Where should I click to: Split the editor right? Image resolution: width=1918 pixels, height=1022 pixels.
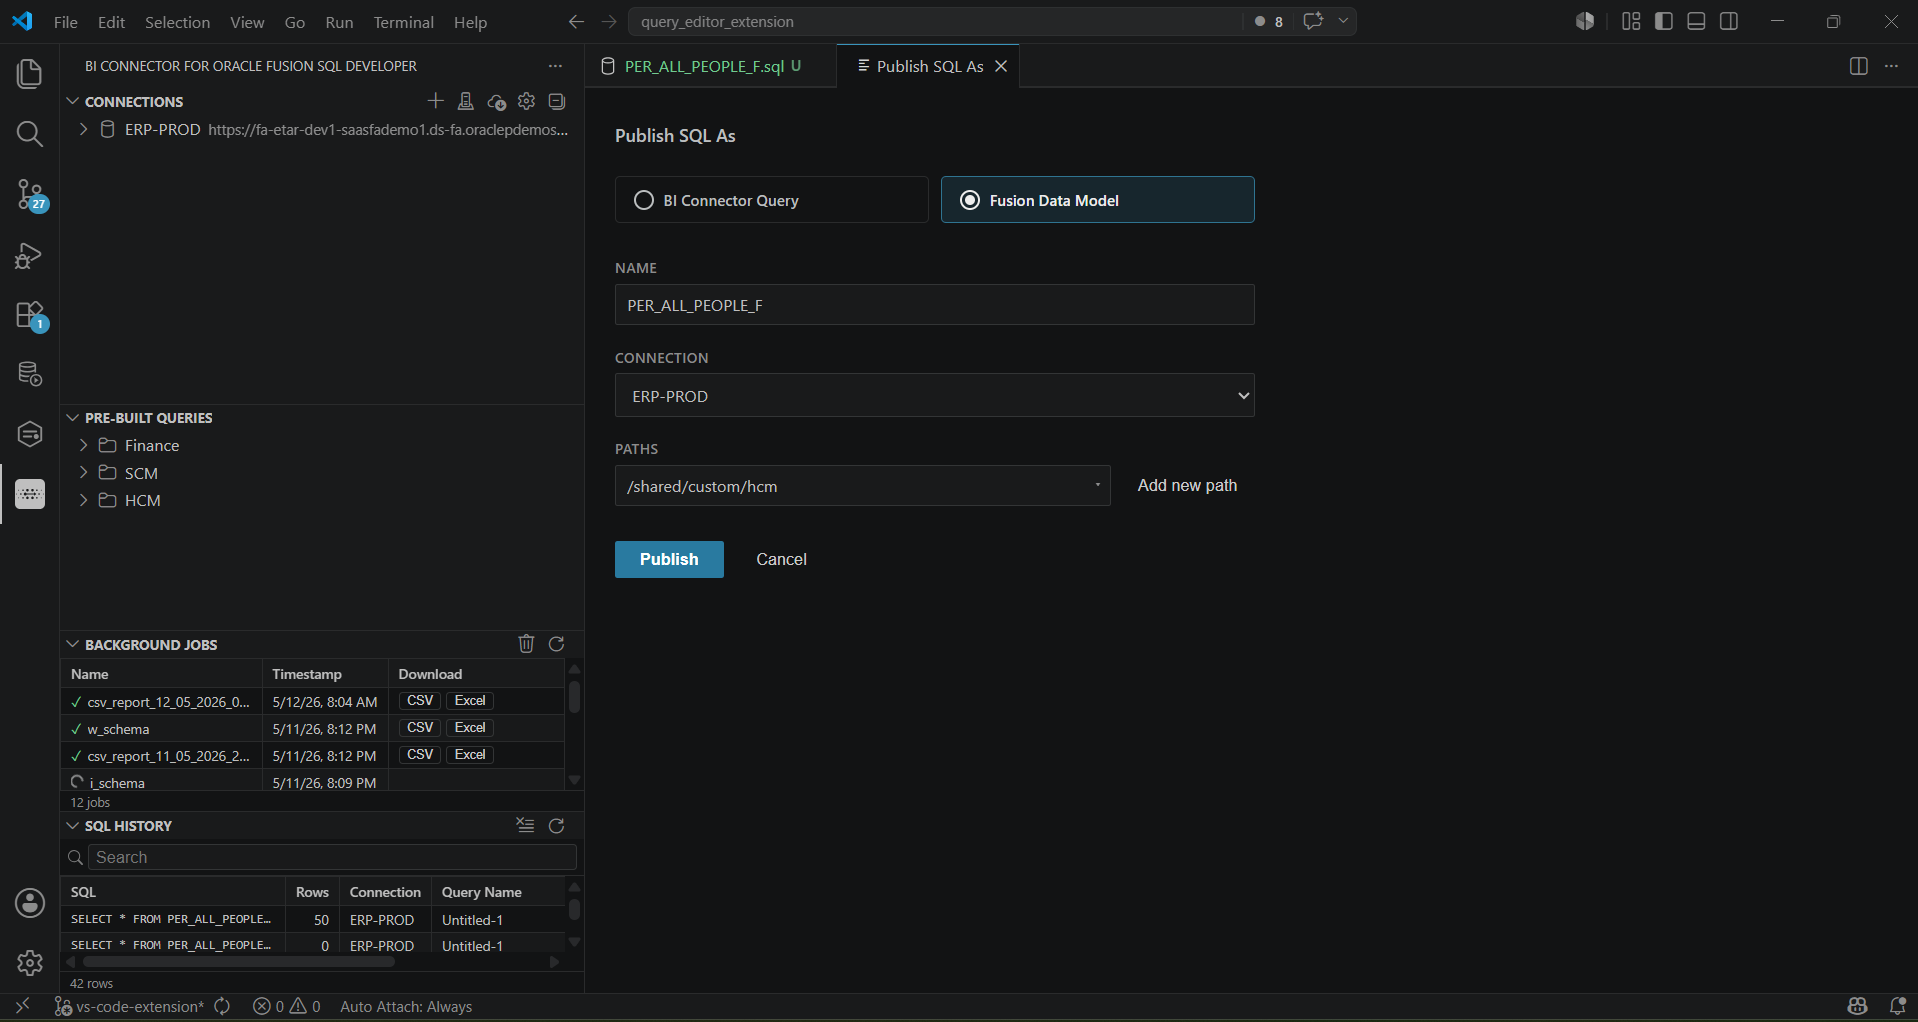tap(1859, 66)
